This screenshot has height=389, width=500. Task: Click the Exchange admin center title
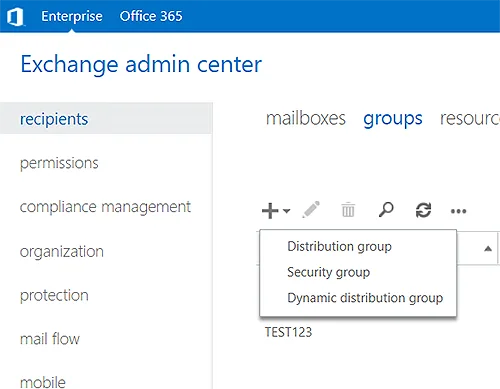point(141,64)
